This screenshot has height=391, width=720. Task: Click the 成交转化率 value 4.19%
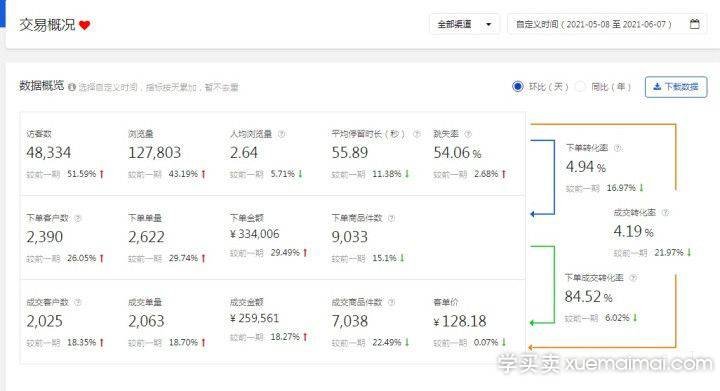coord(634,231)
